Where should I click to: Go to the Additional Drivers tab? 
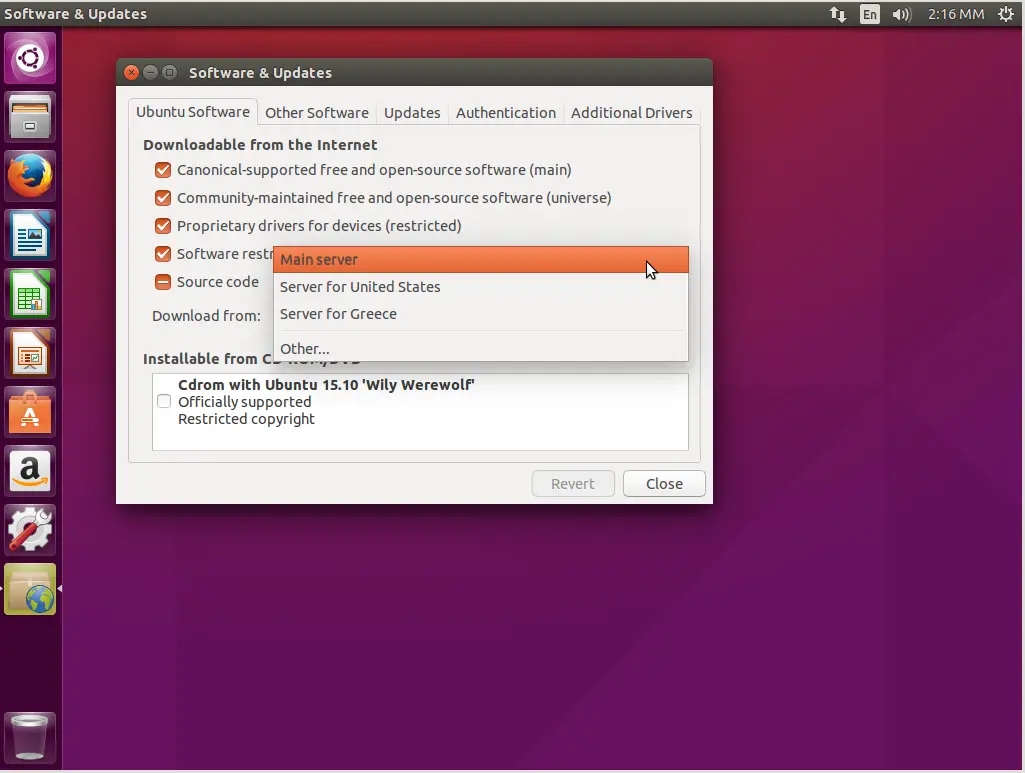coord(631,113)
